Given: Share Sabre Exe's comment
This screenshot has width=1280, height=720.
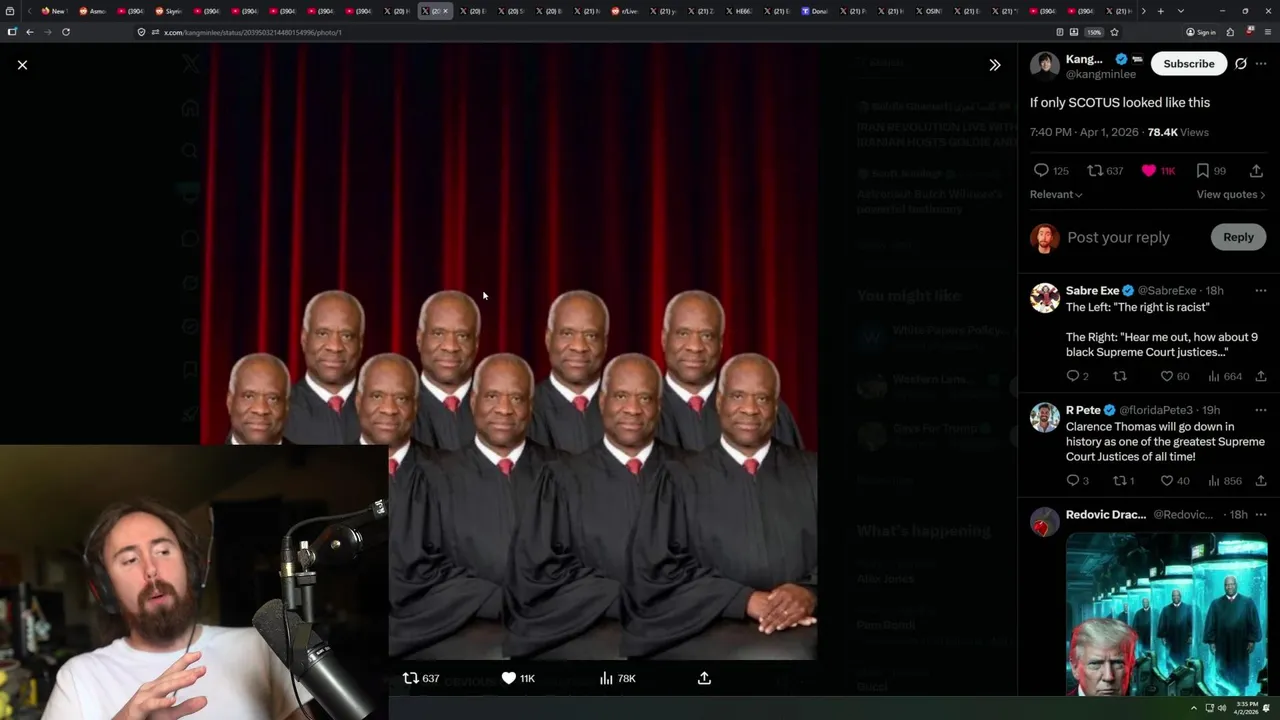Looking at the screenshot, I should coord(1261,376).
